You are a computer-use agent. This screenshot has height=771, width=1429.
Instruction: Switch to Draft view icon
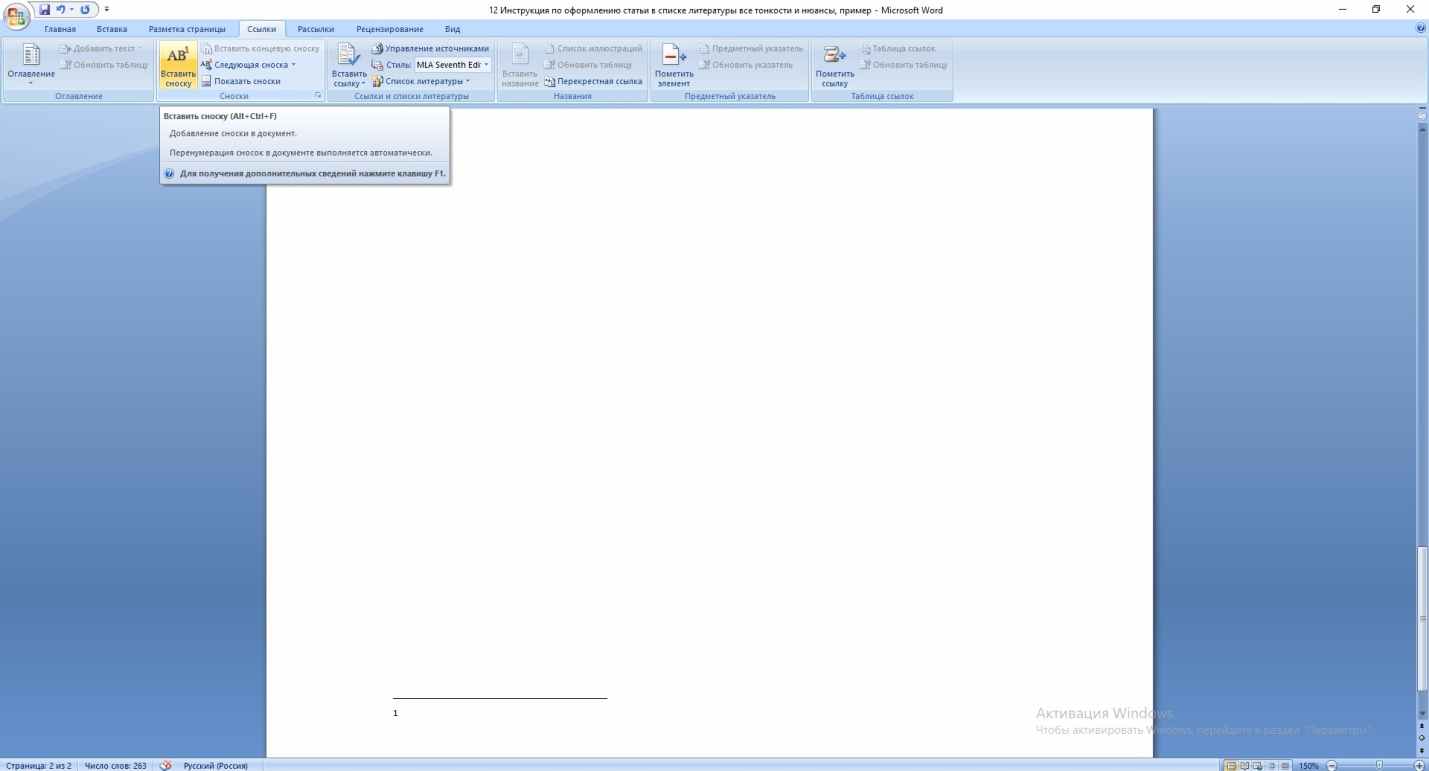pos(1285,765)
